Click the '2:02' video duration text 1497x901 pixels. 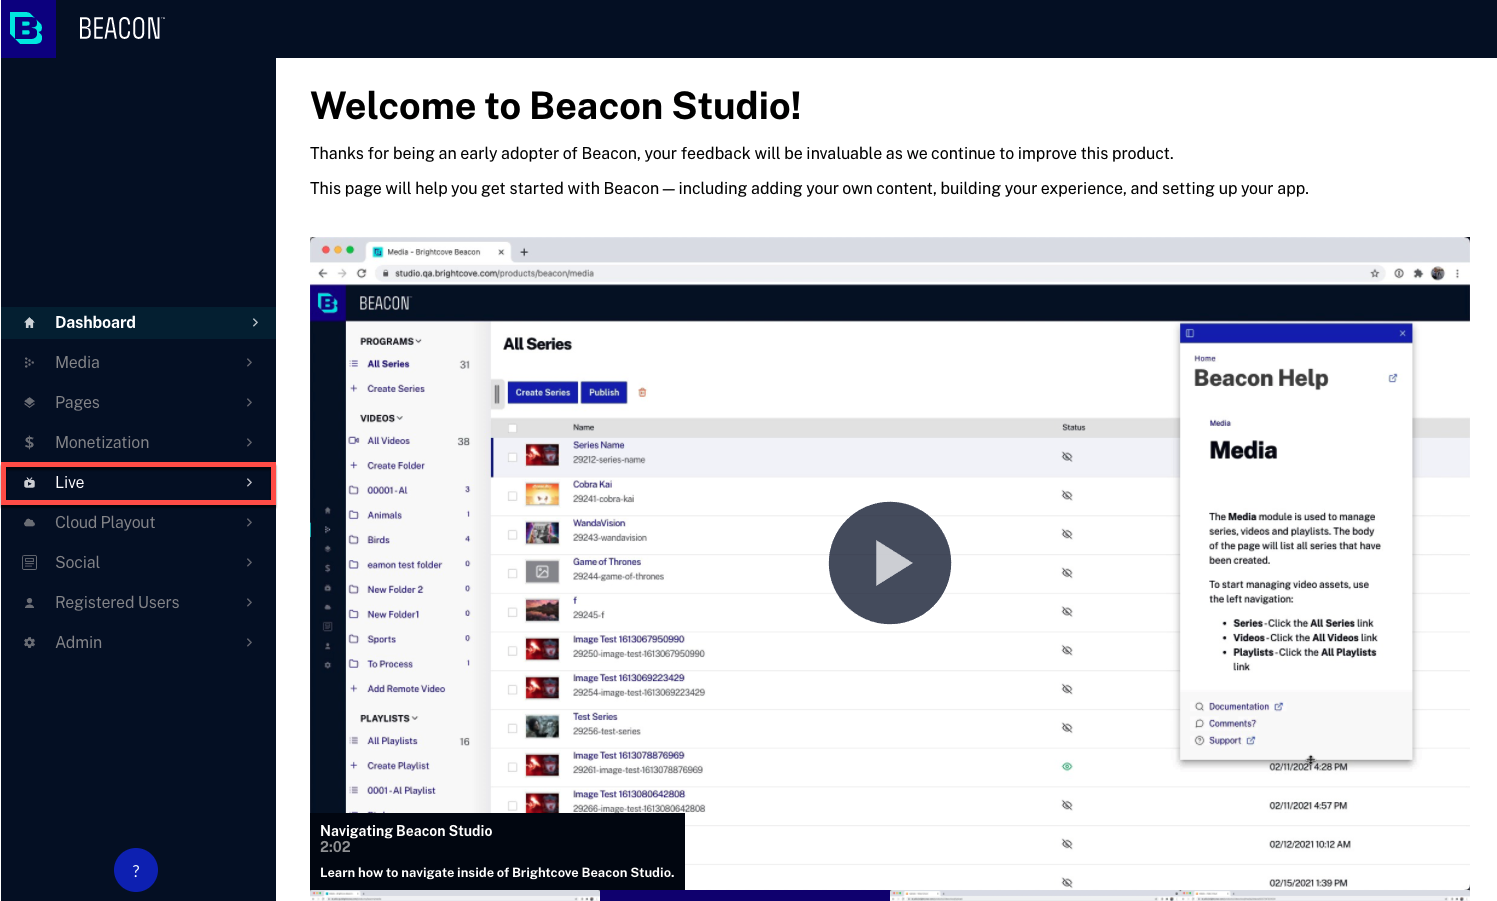(x=335, y=847)
